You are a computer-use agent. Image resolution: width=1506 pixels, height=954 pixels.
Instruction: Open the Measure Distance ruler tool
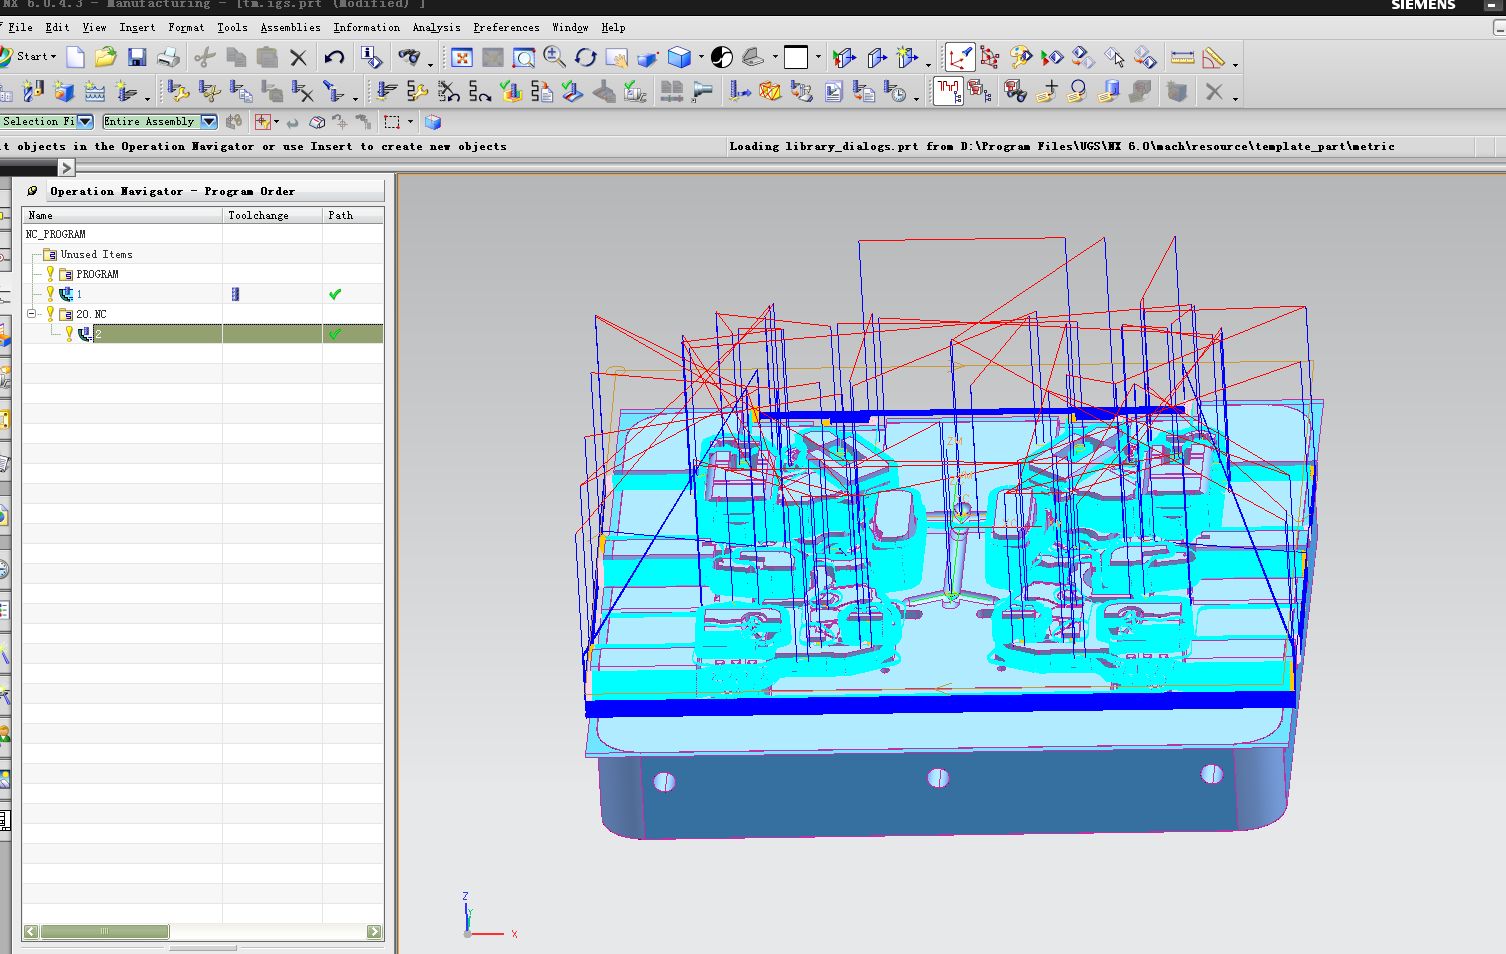point(1182,57)
